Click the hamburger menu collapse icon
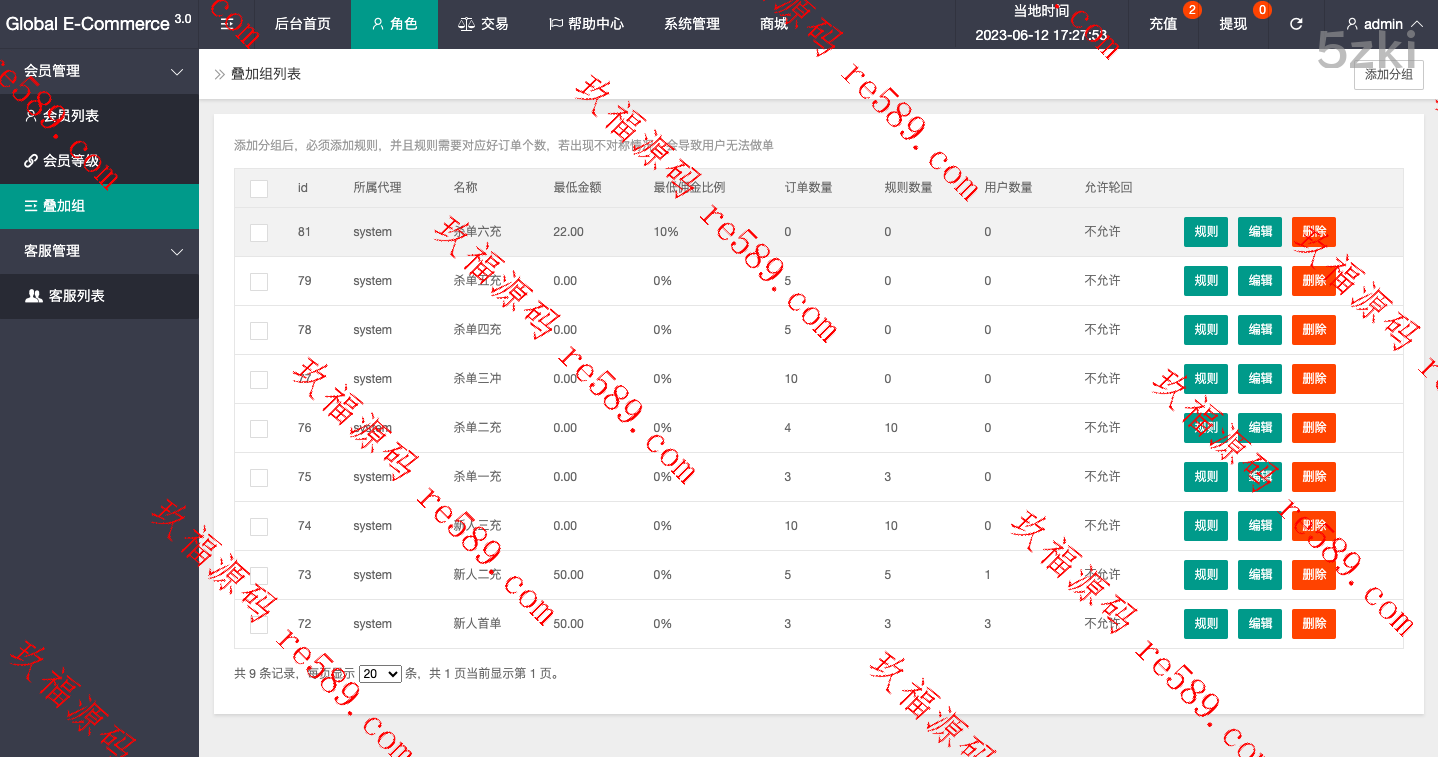The image size is (1438, 757). pyautogui.click(x=227, y=24)
